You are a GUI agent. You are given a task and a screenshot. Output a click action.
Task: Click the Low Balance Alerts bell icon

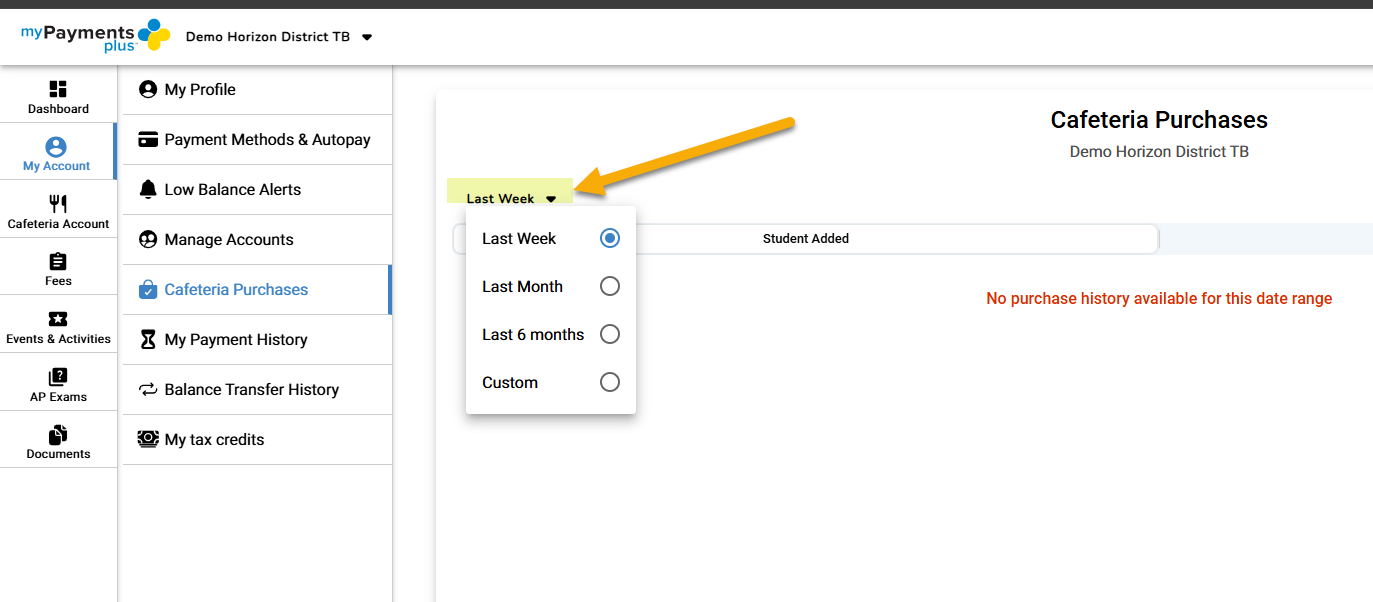click(x=148, y=189)
